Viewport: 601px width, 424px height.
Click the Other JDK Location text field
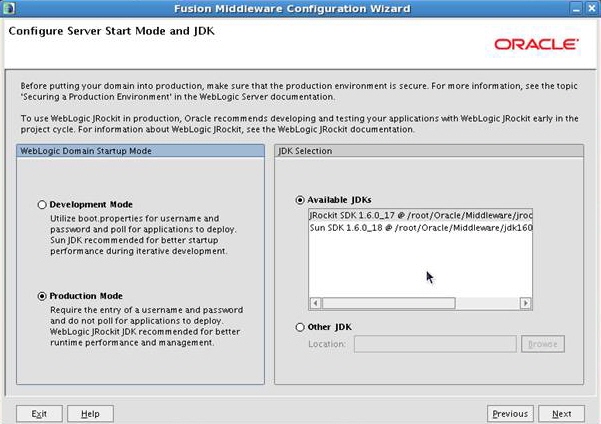434,344
